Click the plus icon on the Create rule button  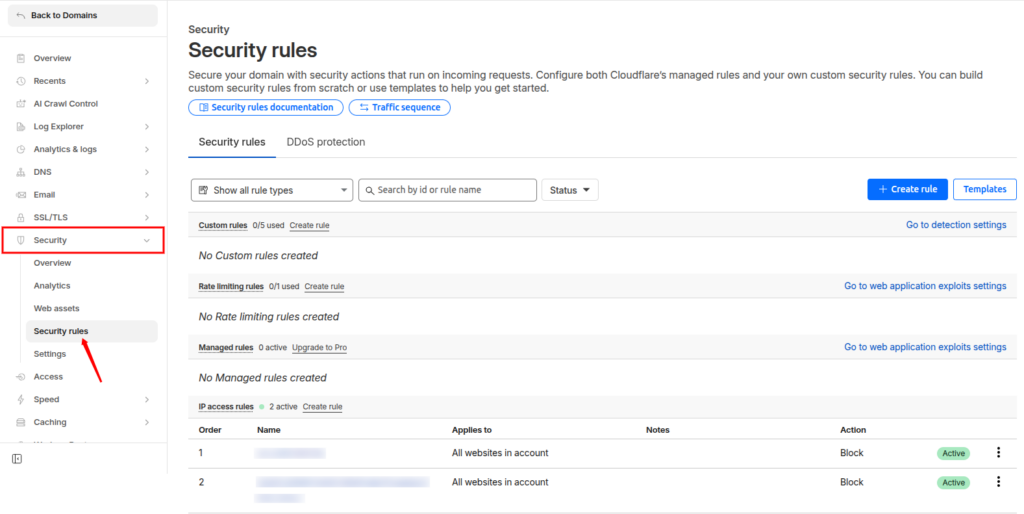pos(883,189)
